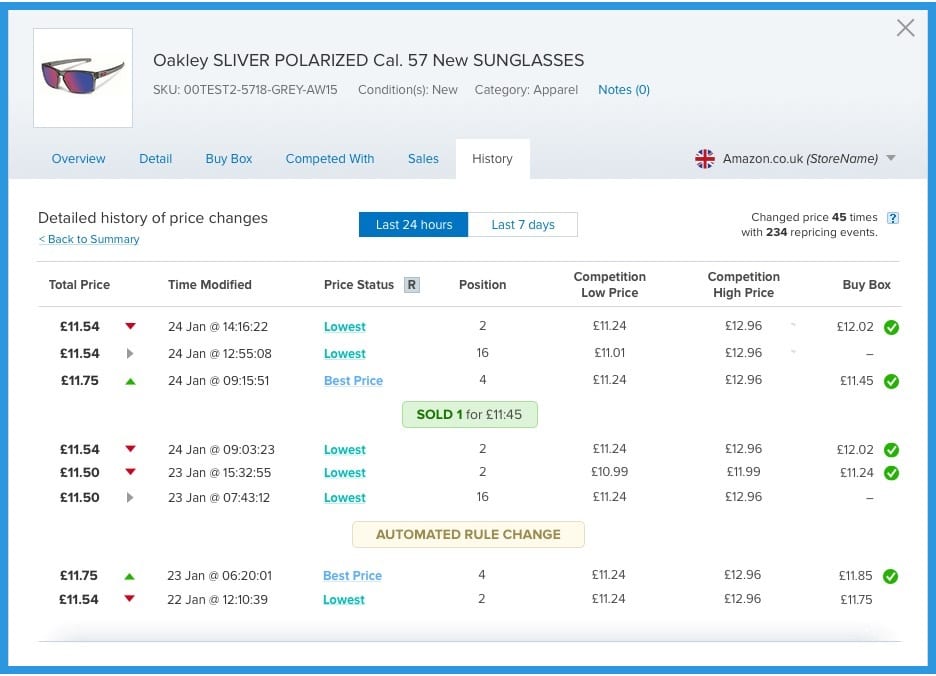Switch to Last 7 days range
The image size is (936, 676).
coord(522,225)
